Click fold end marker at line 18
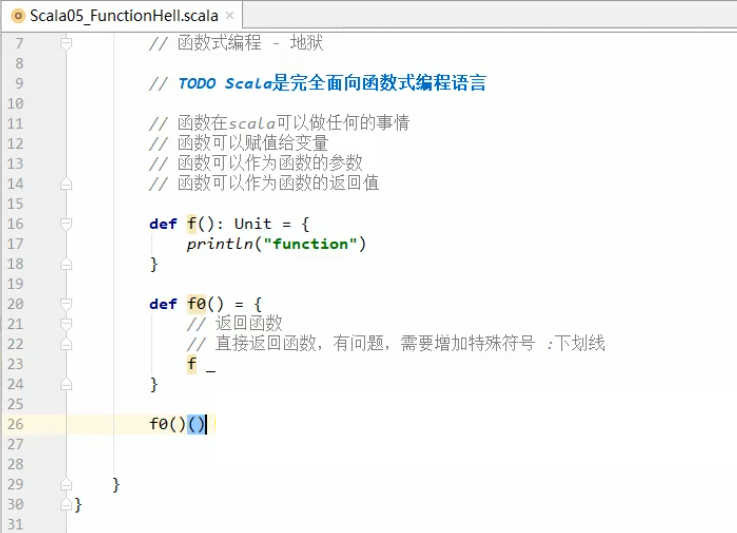The height and width of the screenshot is (533, 737). tap(66, 264)
